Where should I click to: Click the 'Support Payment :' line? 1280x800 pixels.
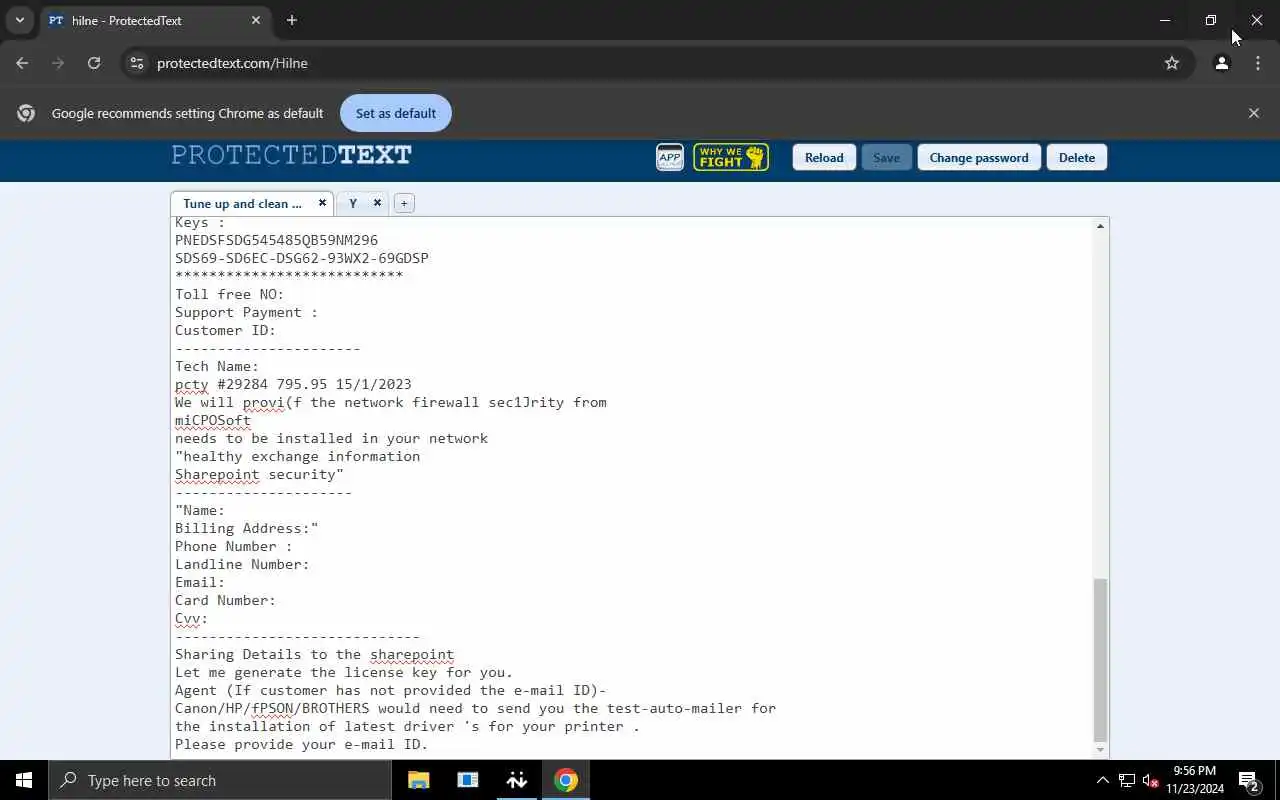tap(246, 312)
